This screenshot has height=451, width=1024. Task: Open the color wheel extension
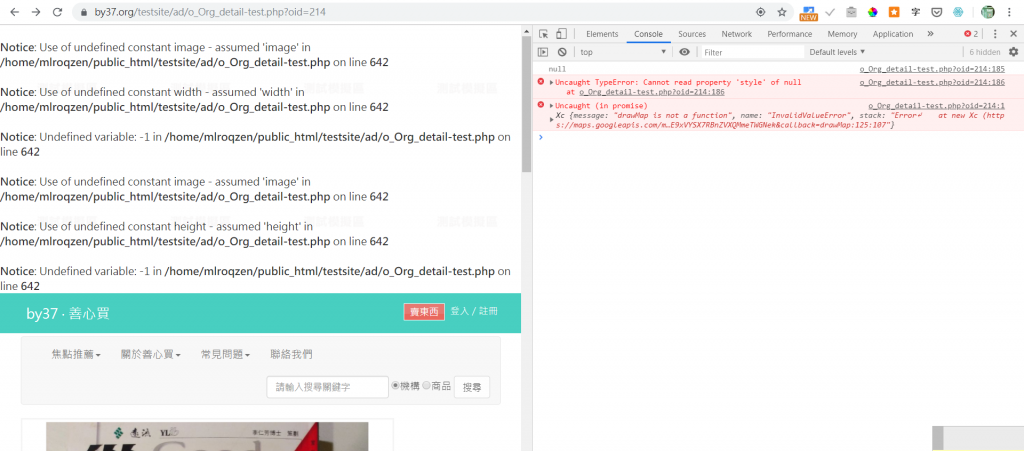[872, 12]
